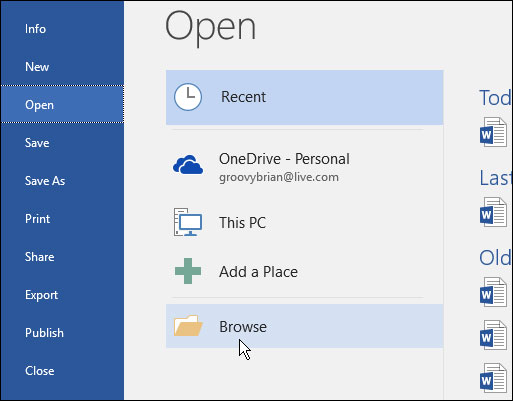This screenshot has width=513, height=401.
Task: Choose Save As from the sidebar
Action: (62, 181)
